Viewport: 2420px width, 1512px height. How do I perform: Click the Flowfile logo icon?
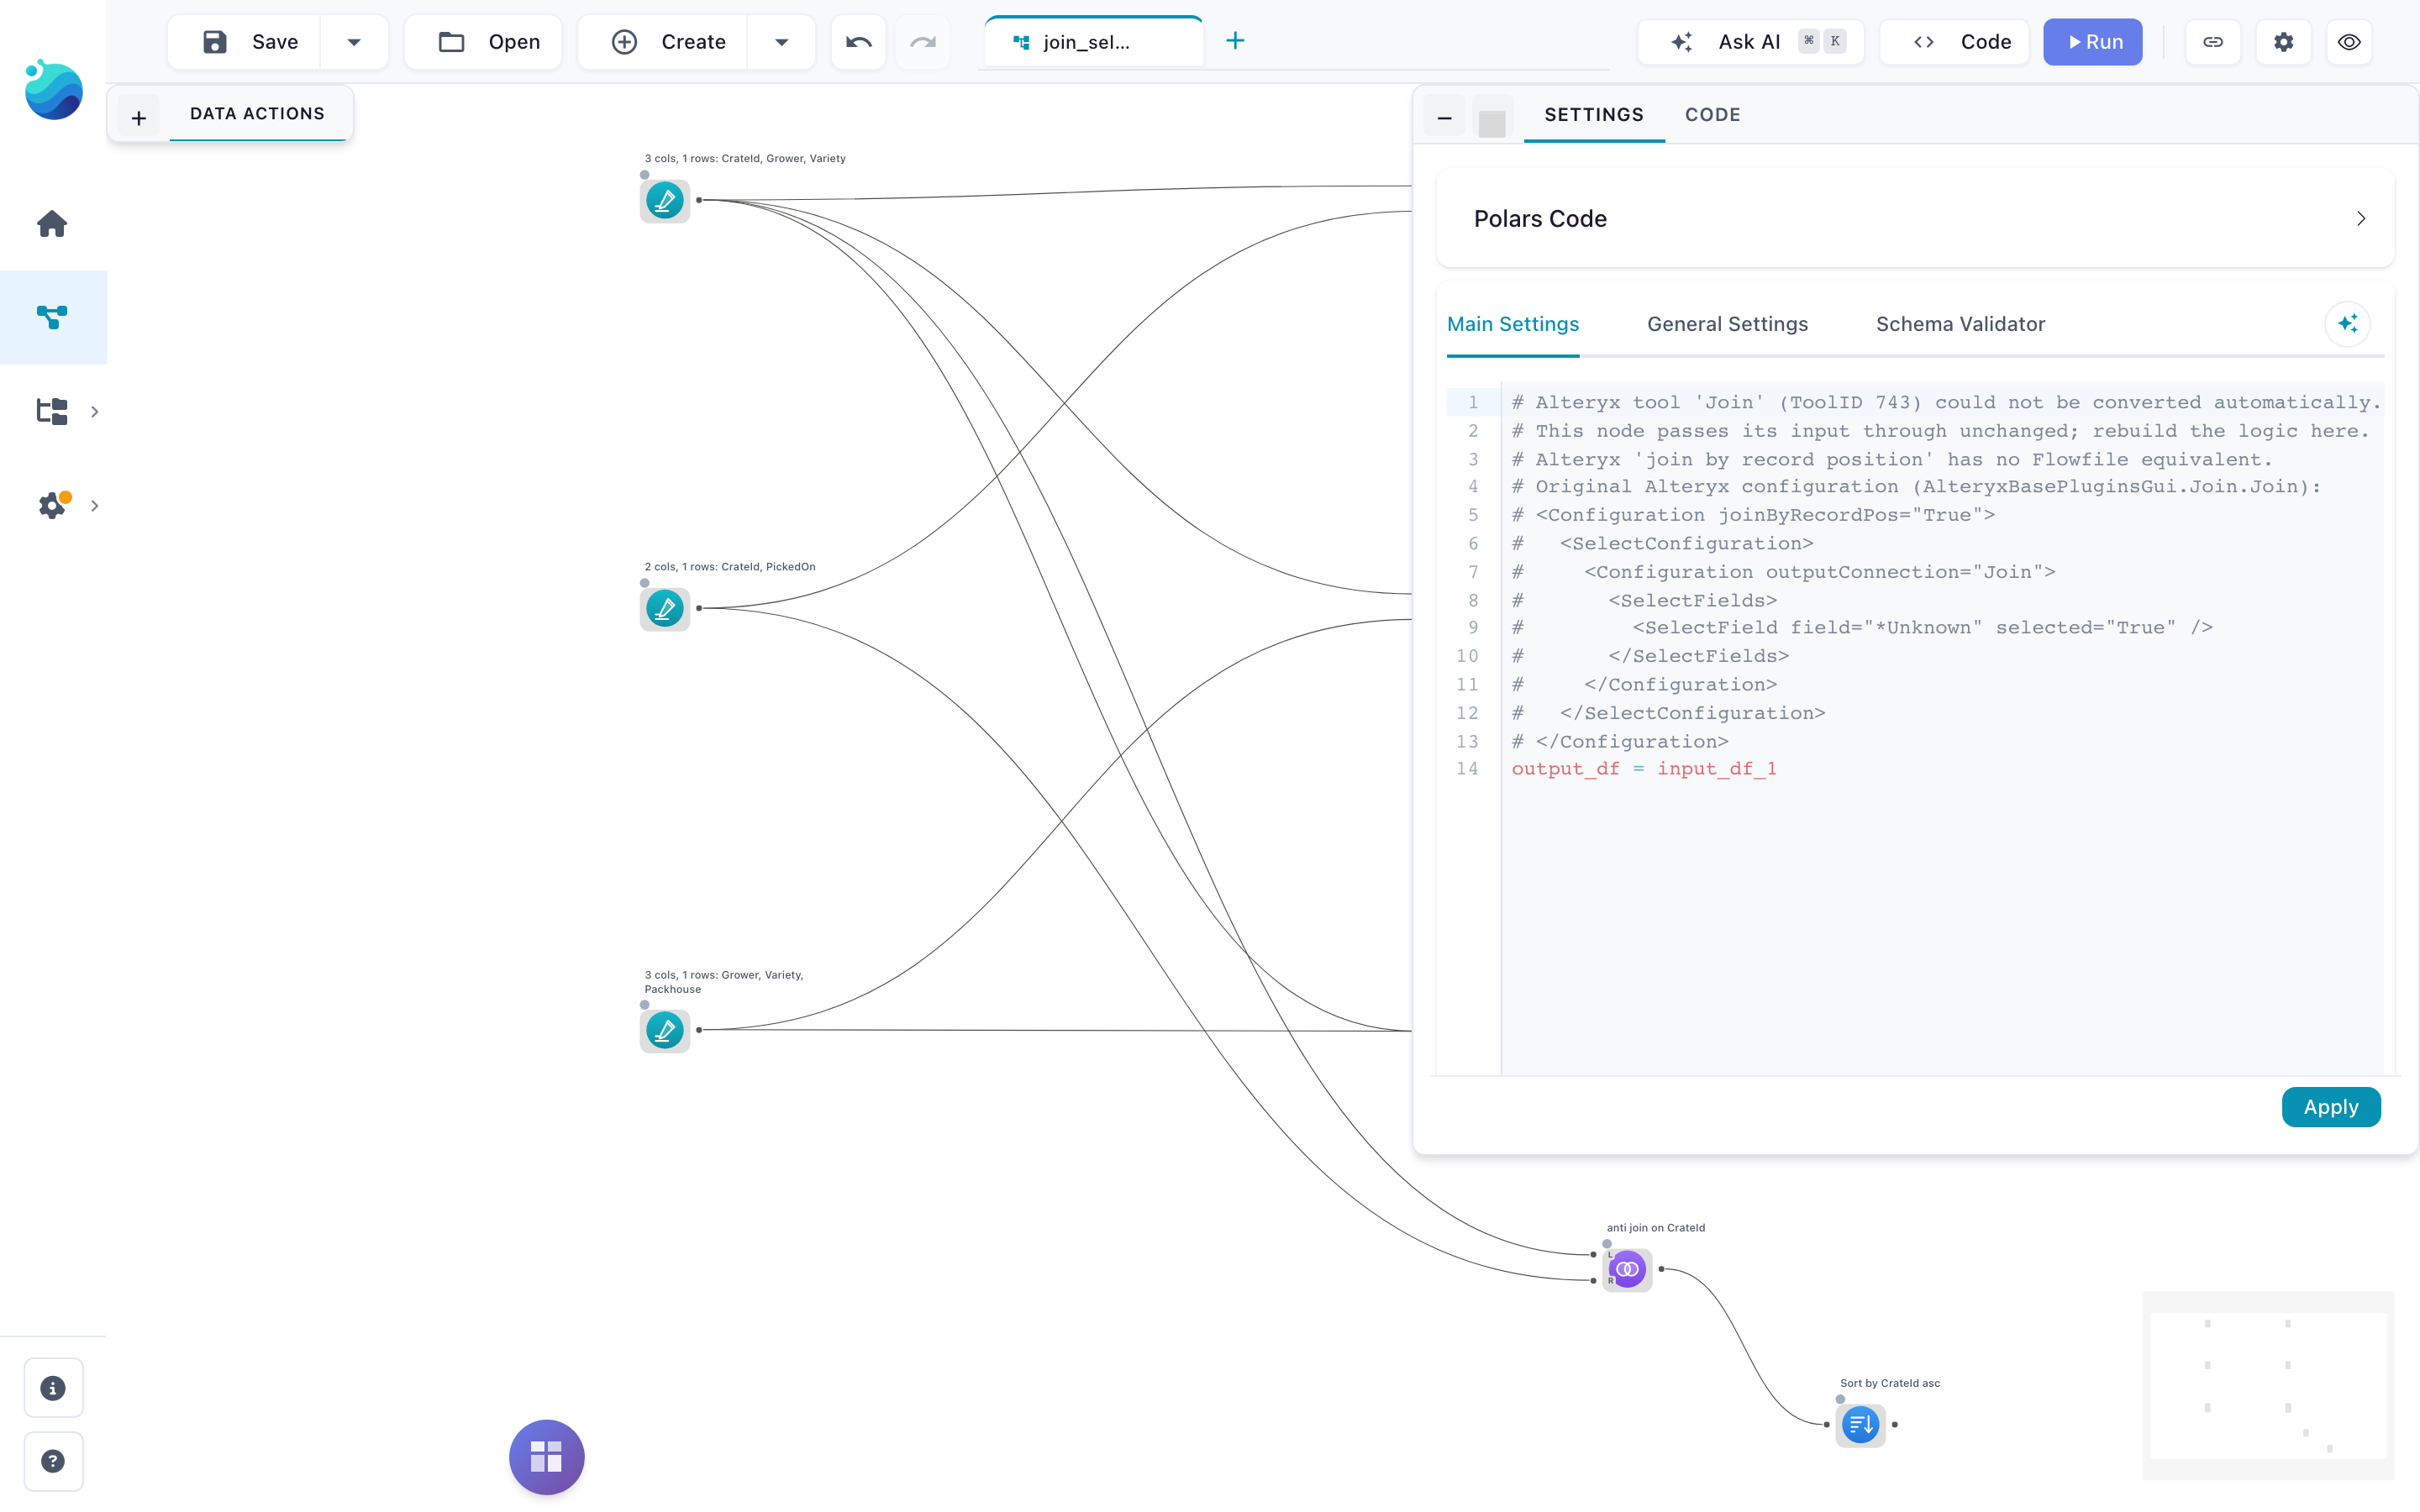(53, 90)
